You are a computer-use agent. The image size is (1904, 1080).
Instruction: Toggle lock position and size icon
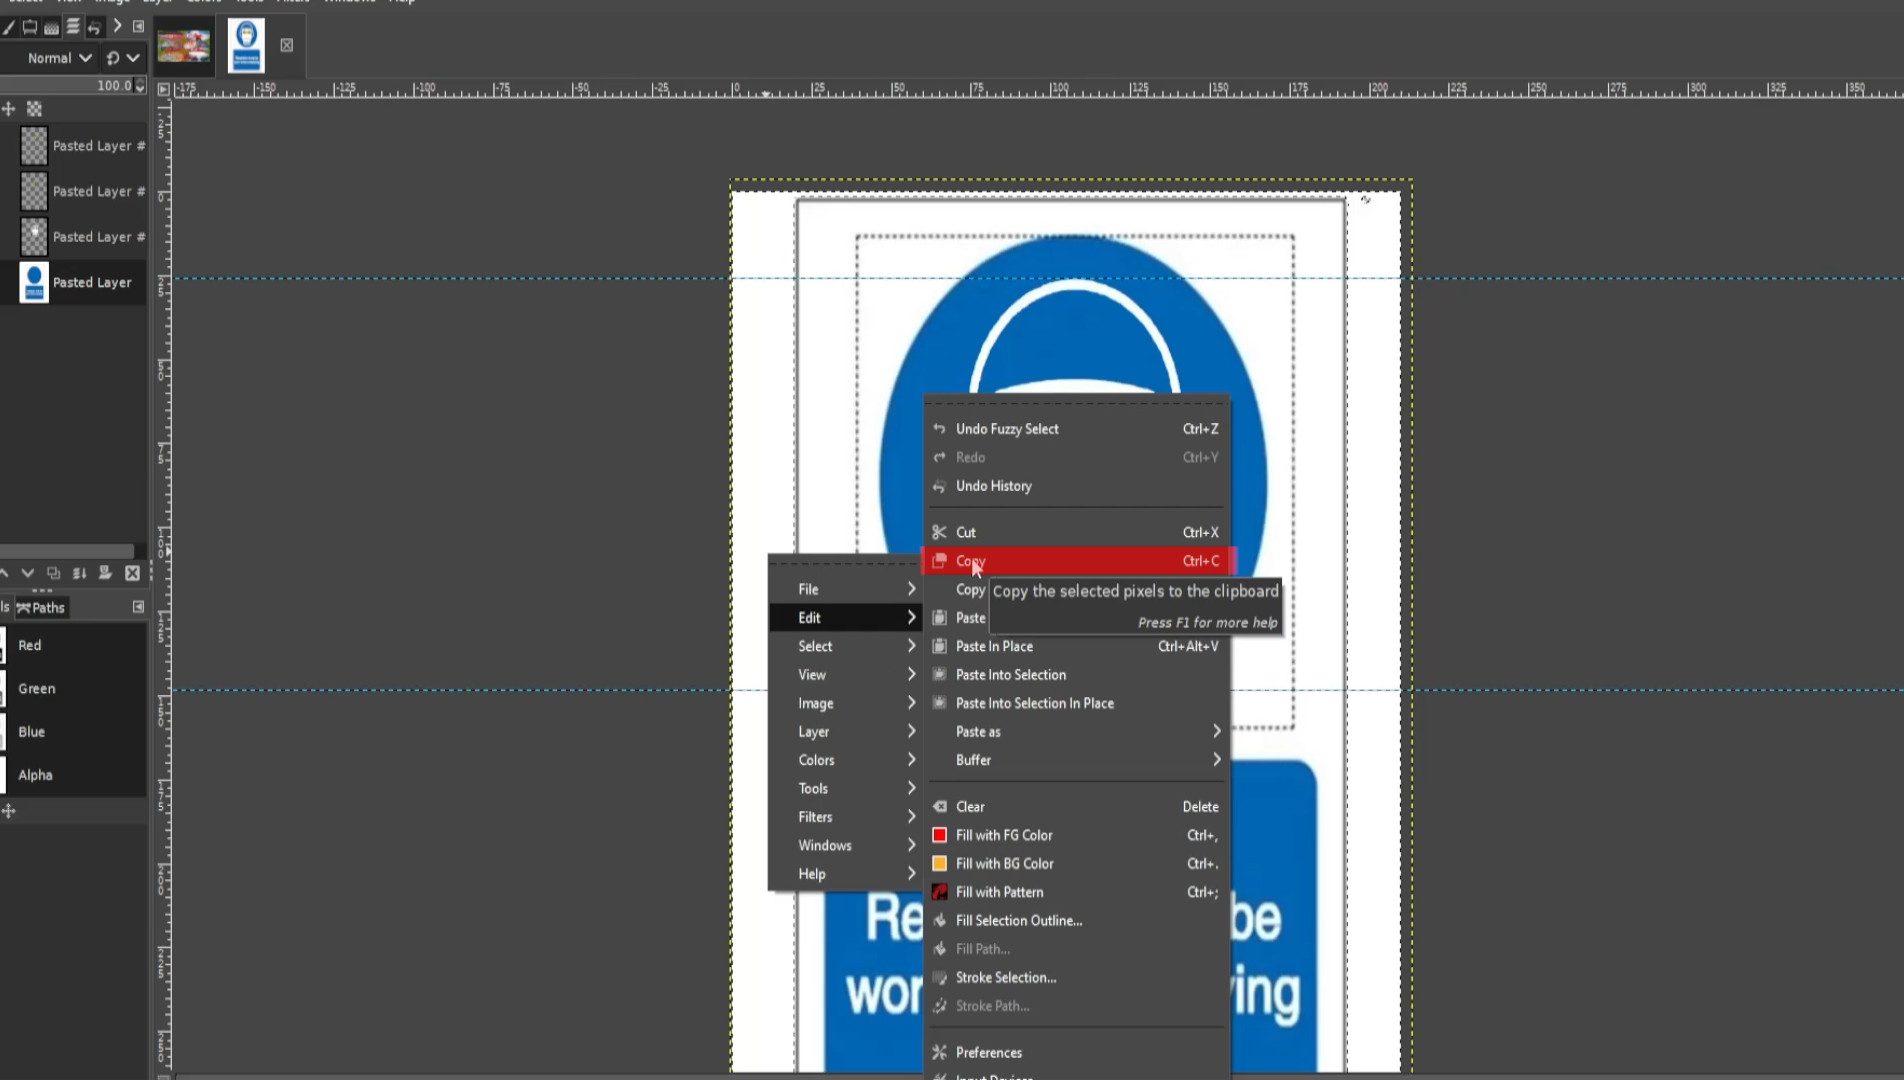8,108
